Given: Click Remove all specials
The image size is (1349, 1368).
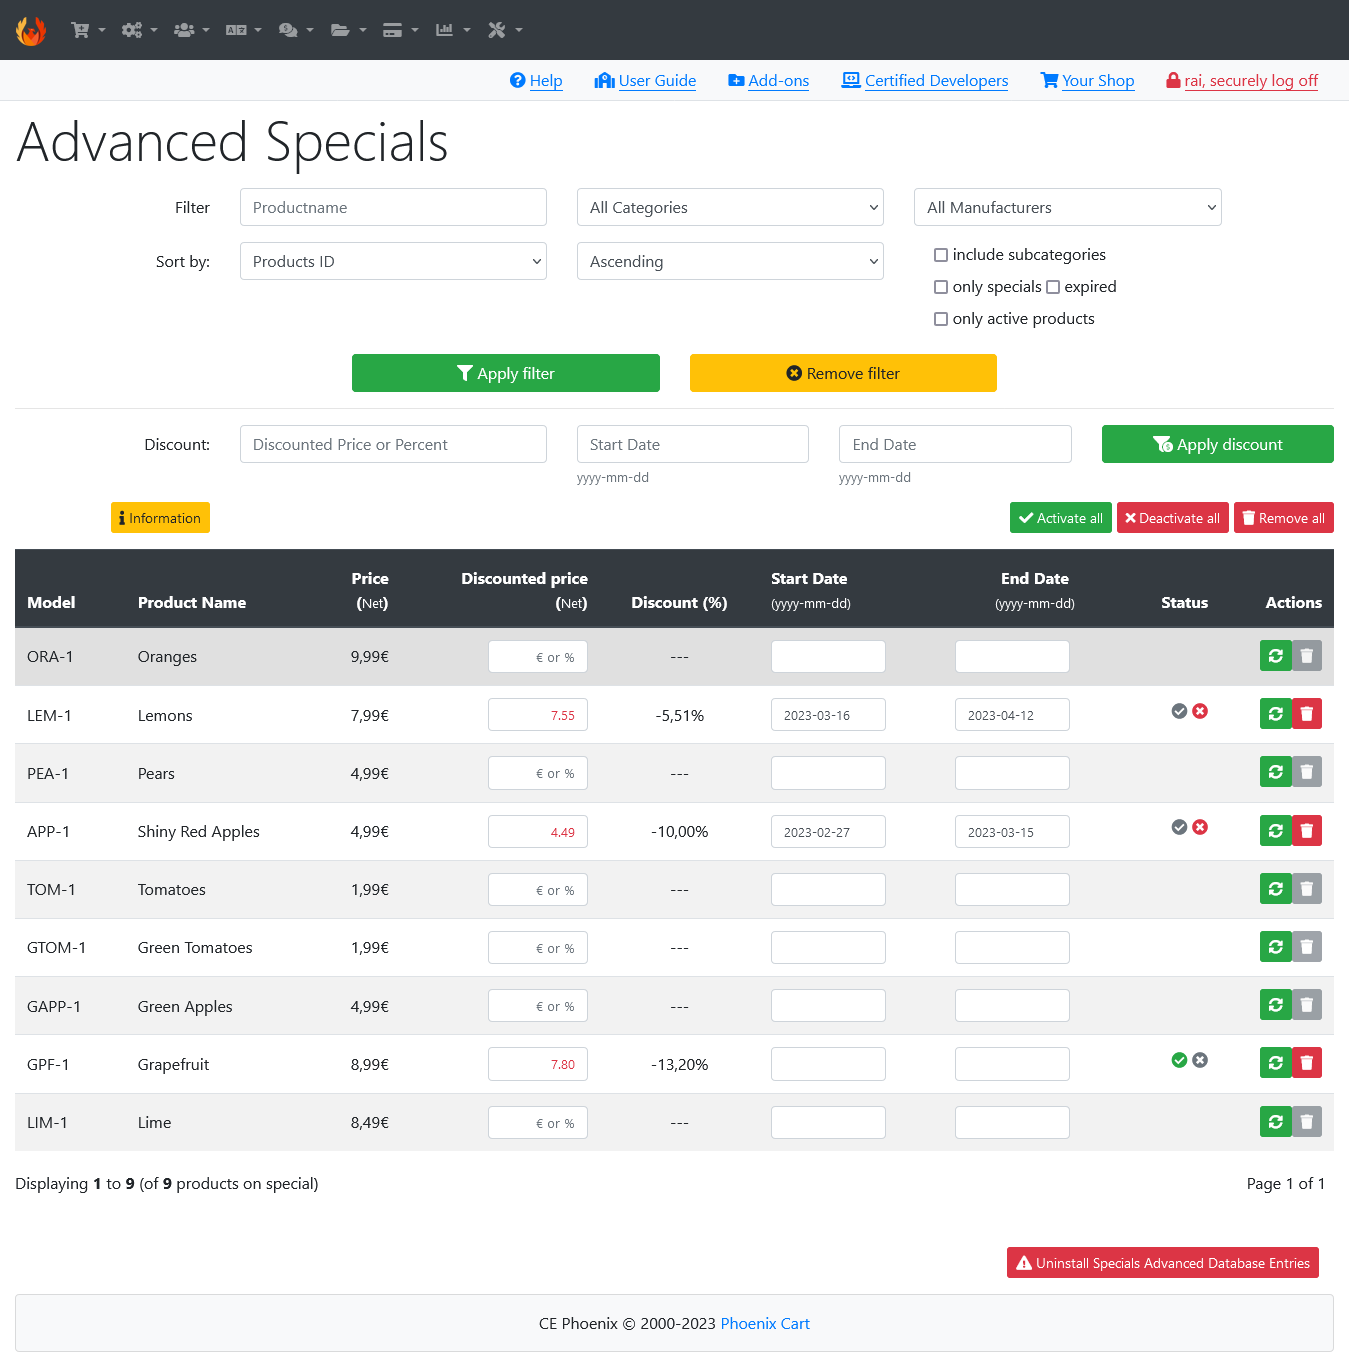Looking at the screenshot, I should click(1284, 518).
